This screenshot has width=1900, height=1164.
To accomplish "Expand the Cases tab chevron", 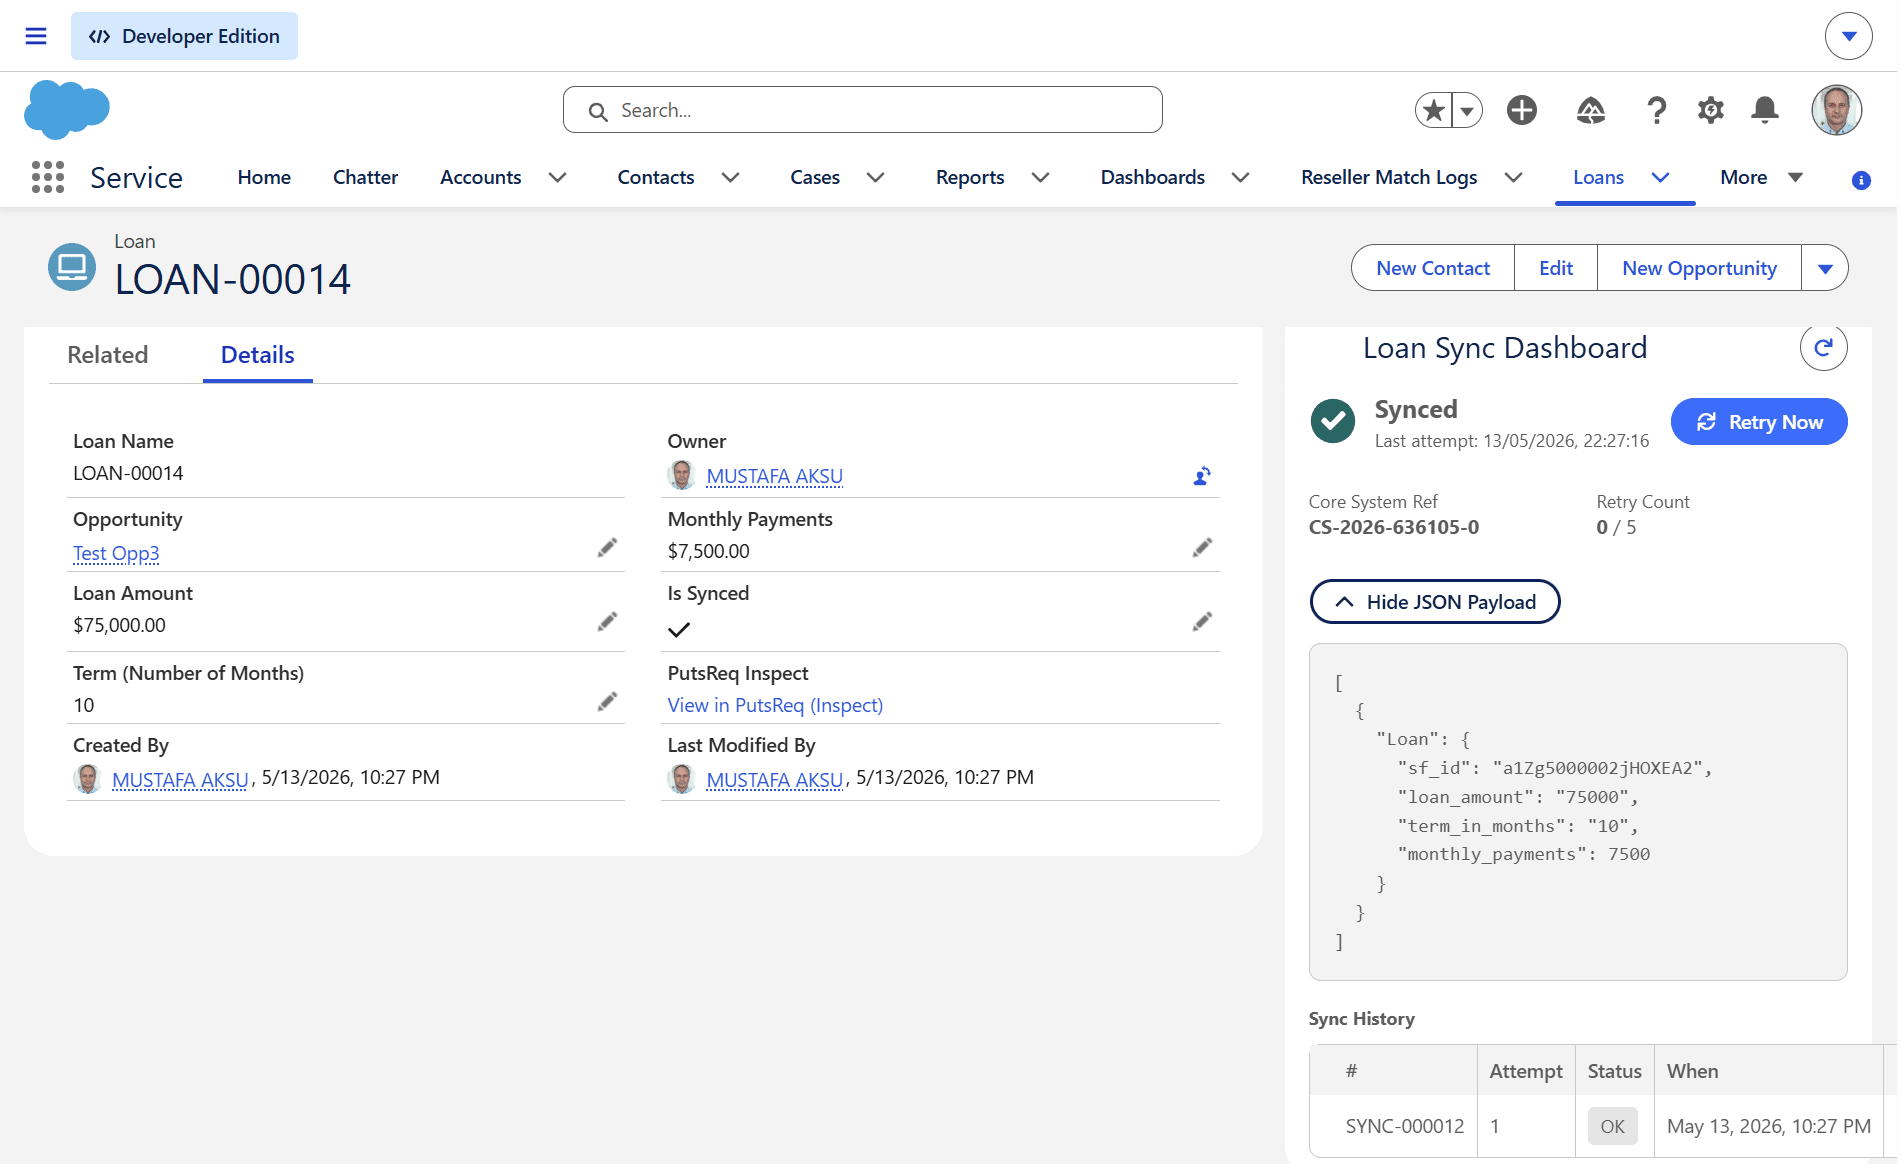I will click(876, 177).
